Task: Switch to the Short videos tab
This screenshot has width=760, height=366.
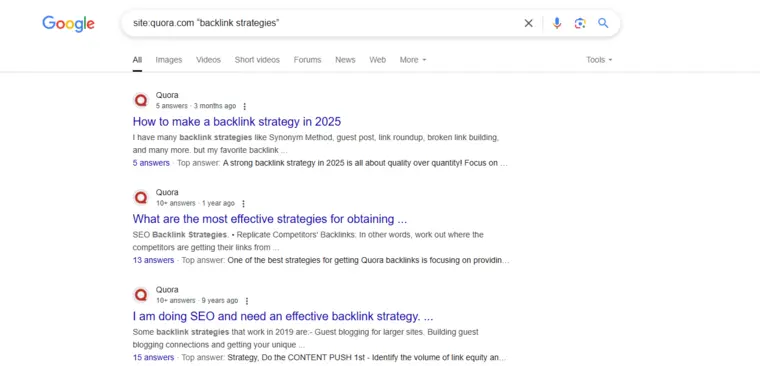Action: 257,60
